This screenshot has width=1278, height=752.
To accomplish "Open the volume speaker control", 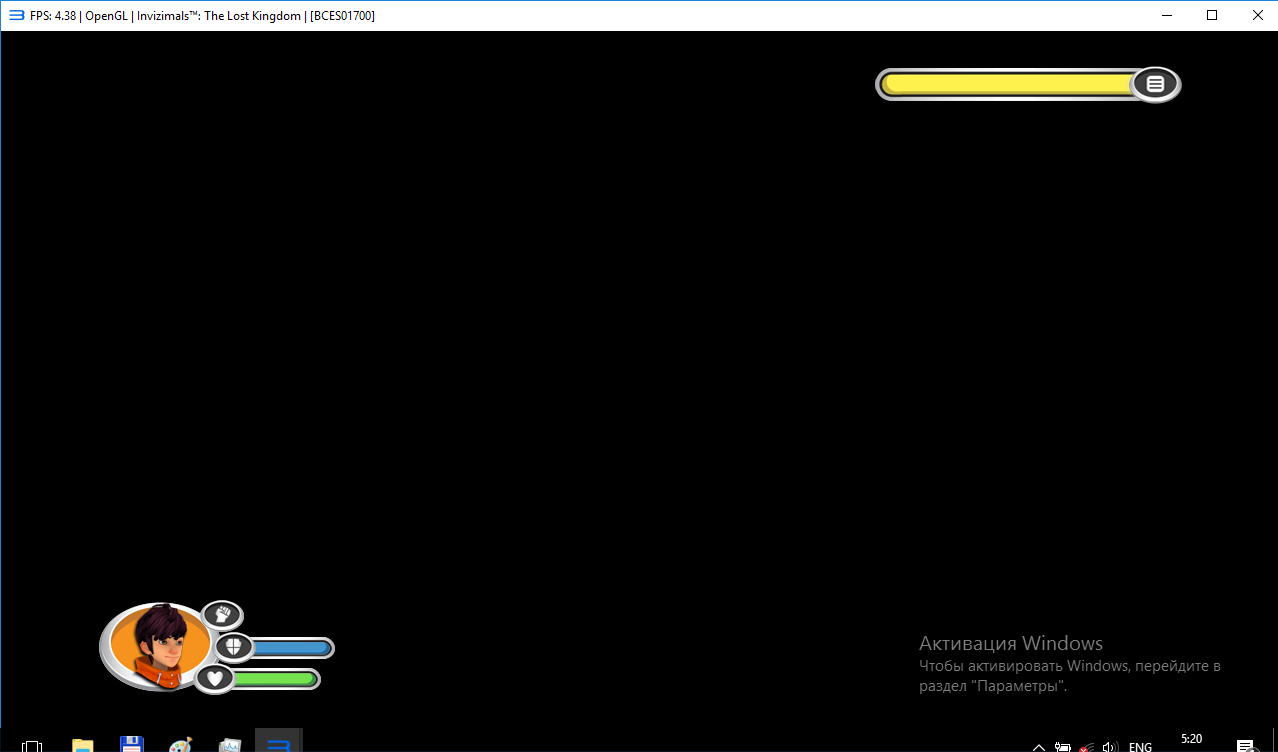I will pyautogui.click(x=1109, y=746).
